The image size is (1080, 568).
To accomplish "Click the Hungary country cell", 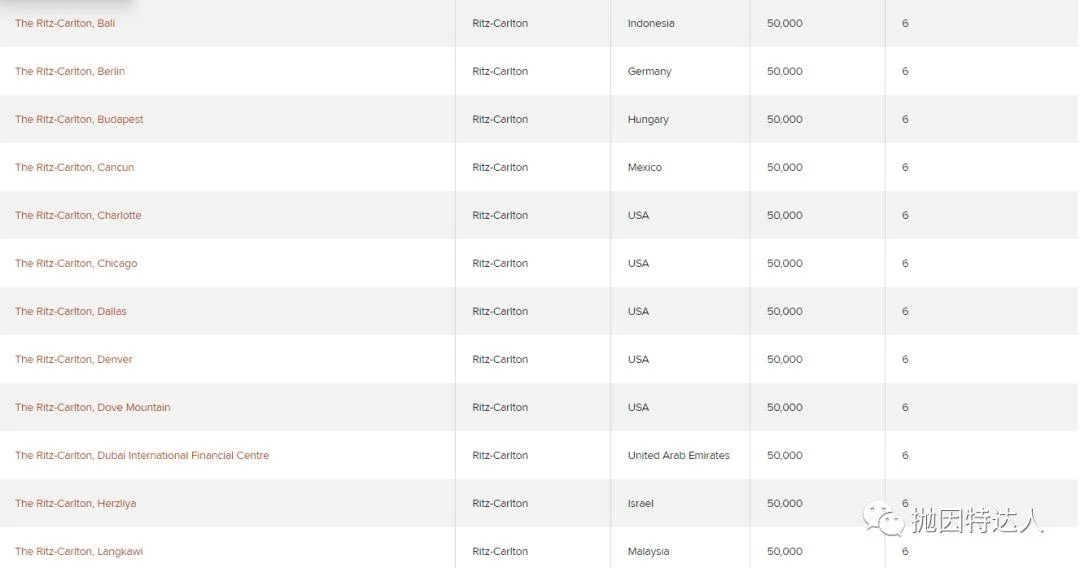I will [x=648, y=120].
